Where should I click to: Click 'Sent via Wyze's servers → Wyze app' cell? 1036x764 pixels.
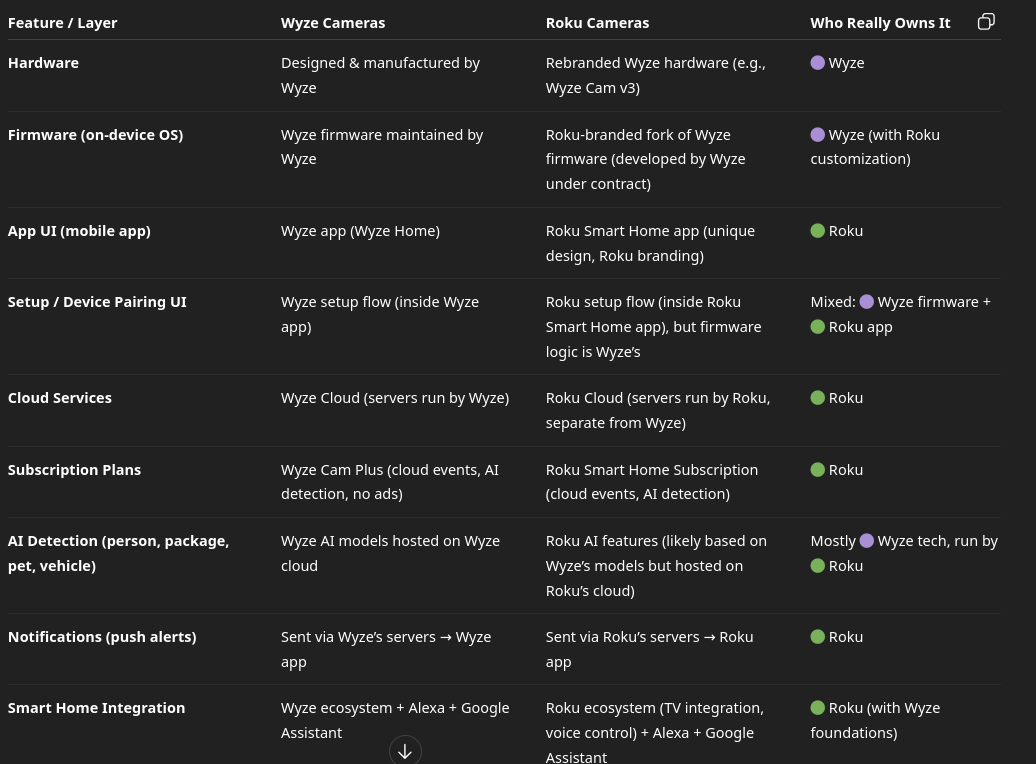tap(386, 650)
